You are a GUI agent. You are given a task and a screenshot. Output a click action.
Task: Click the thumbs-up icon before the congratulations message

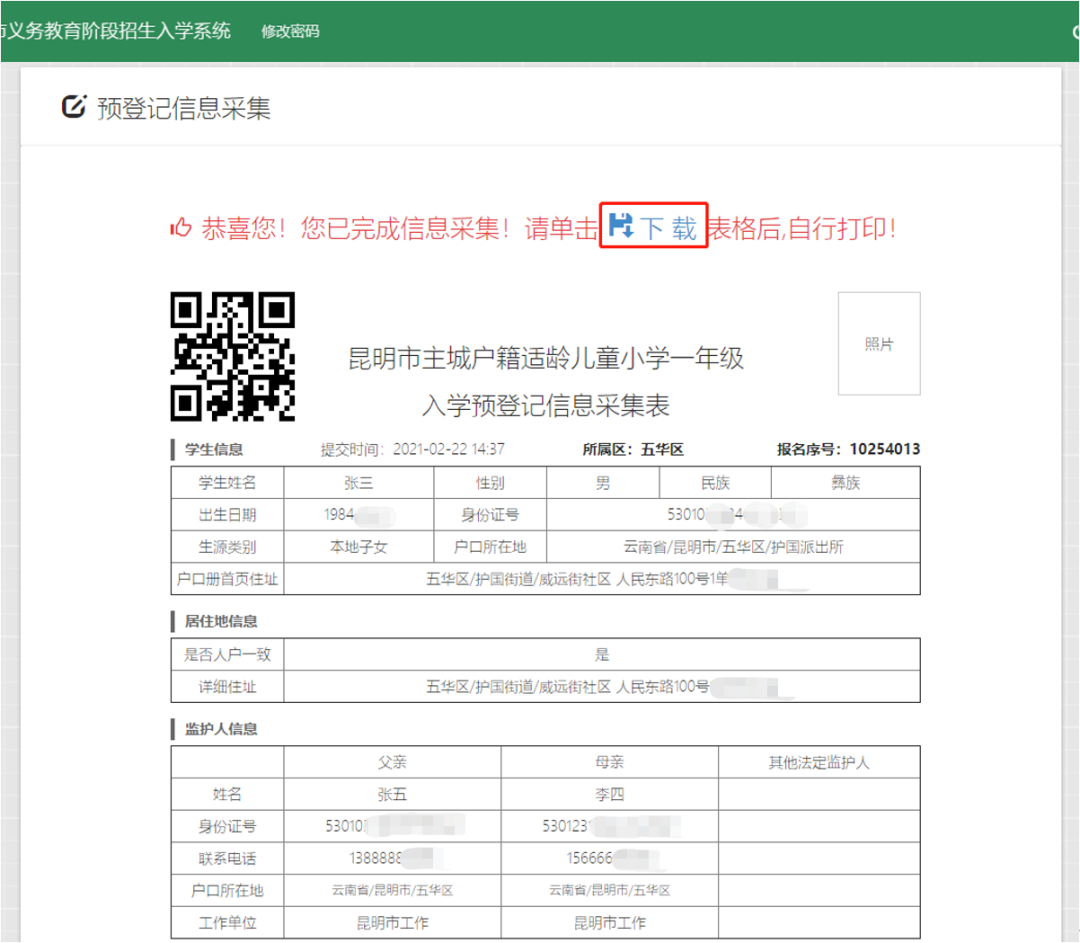click(182, 227)
